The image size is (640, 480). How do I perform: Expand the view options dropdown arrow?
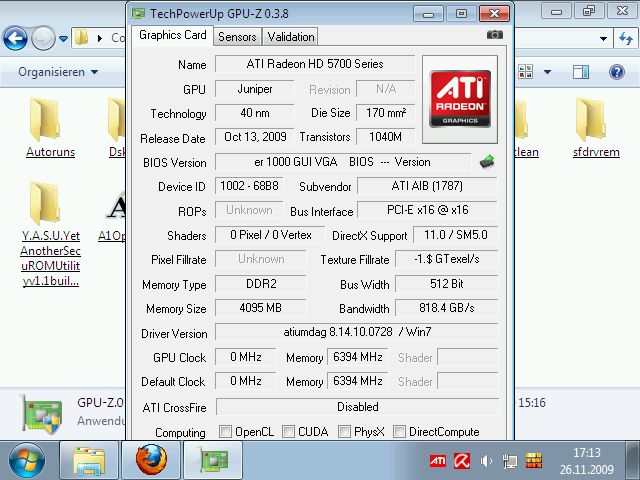pos(547,72)
